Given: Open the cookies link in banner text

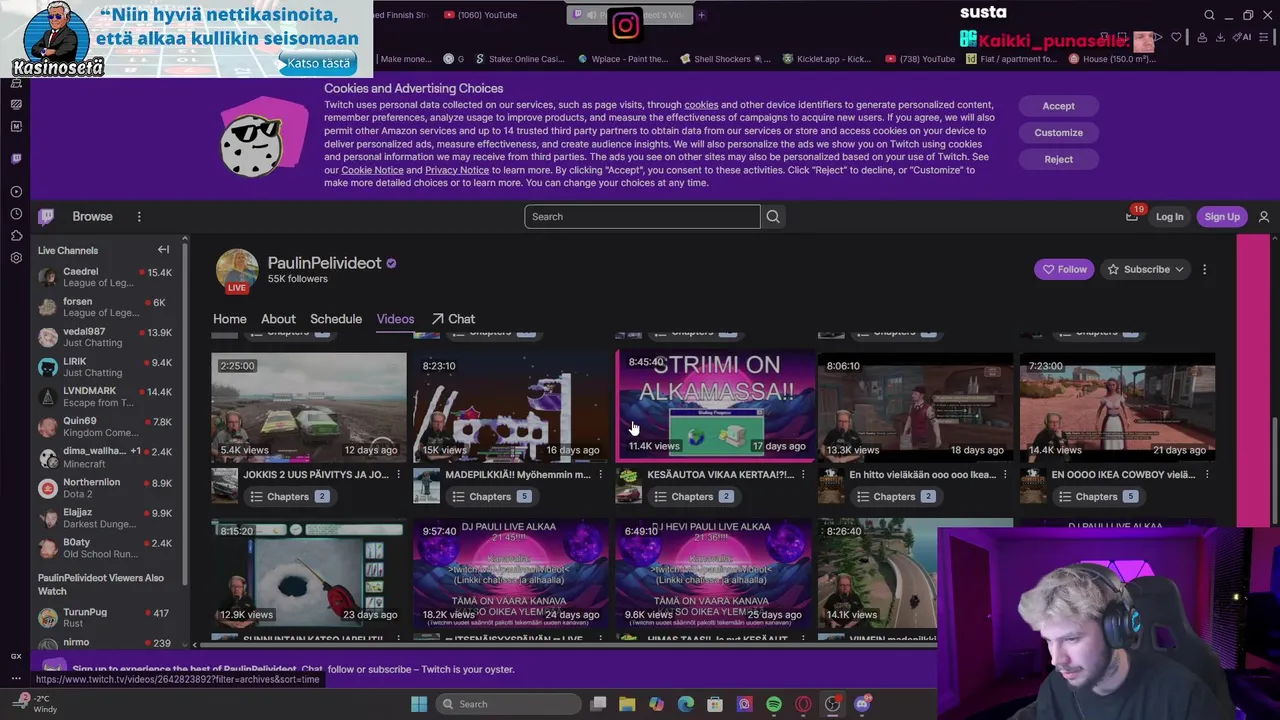Looking at the screenshot, I should [701, 105].
